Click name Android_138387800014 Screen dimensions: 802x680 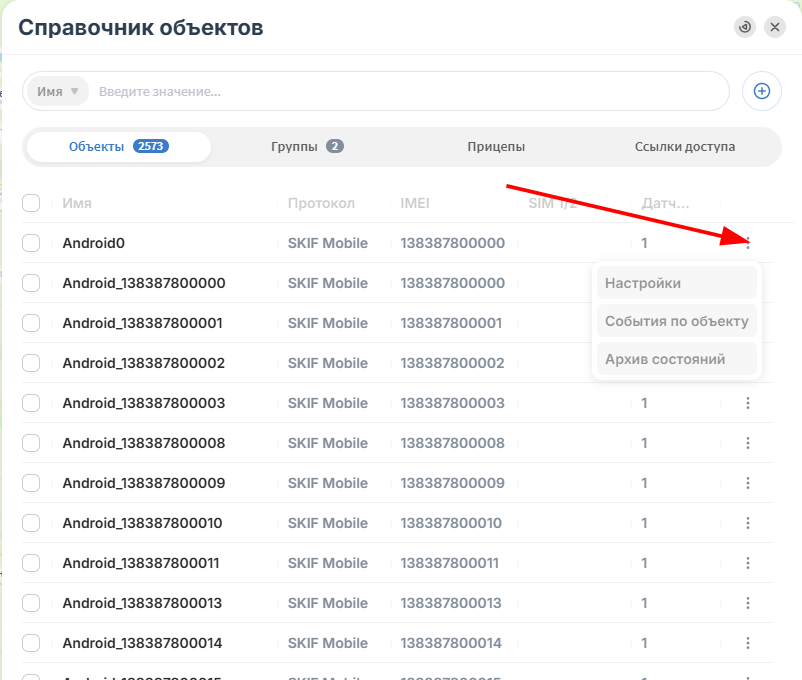pos(142,643)
